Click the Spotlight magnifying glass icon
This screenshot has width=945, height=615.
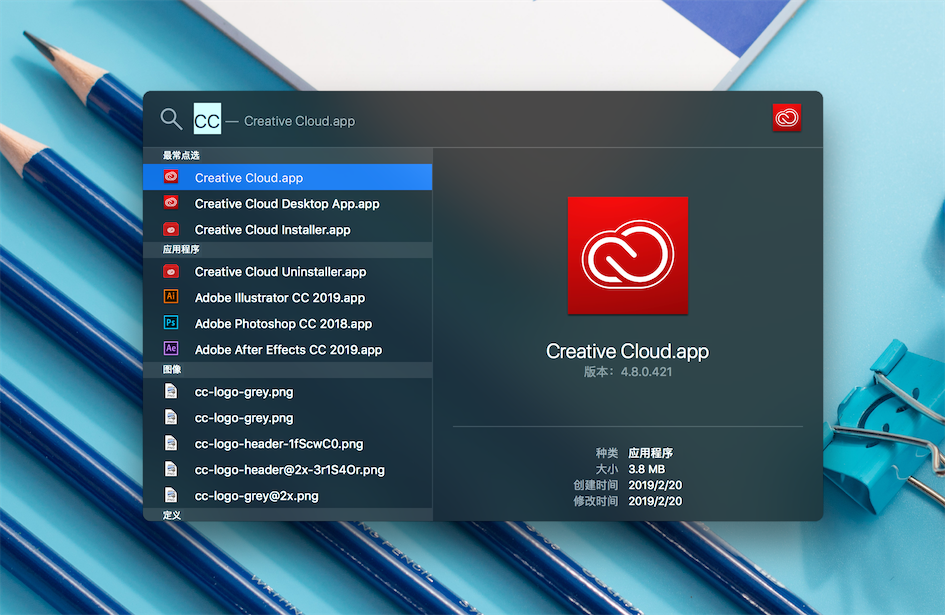pyautogui.click(x=171, y=119)
